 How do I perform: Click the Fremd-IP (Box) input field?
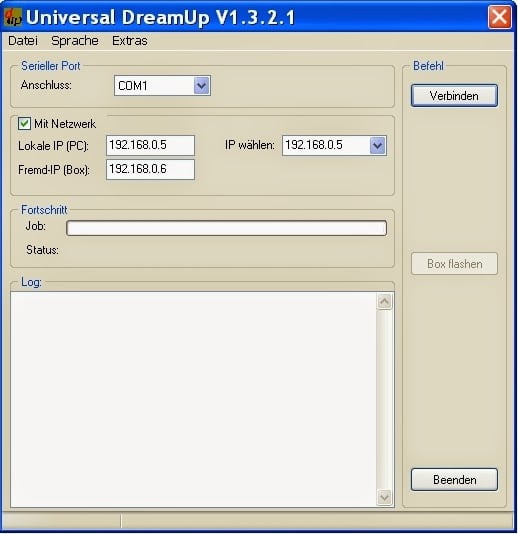[150, 169]
